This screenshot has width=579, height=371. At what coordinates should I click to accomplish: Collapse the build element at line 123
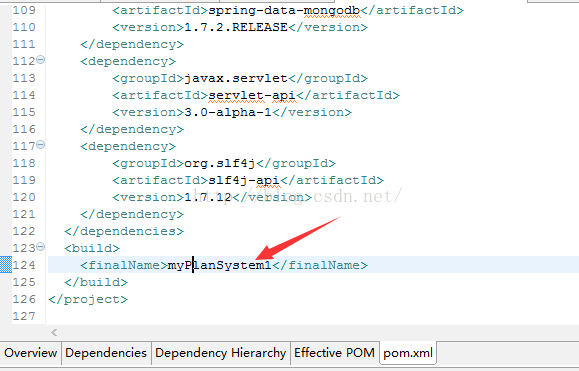pyautogui.click(x=41, y=246)
